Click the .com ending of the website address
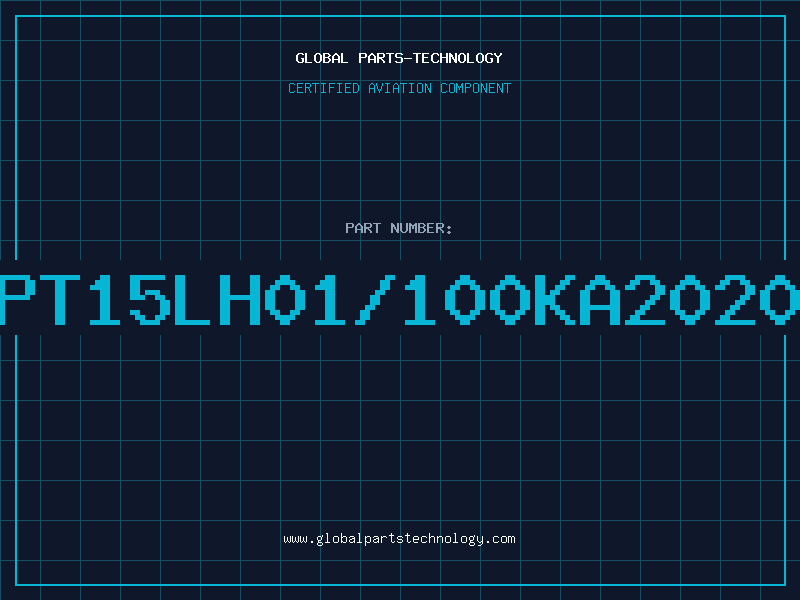The image size is (800, 600). pos(499,539)
